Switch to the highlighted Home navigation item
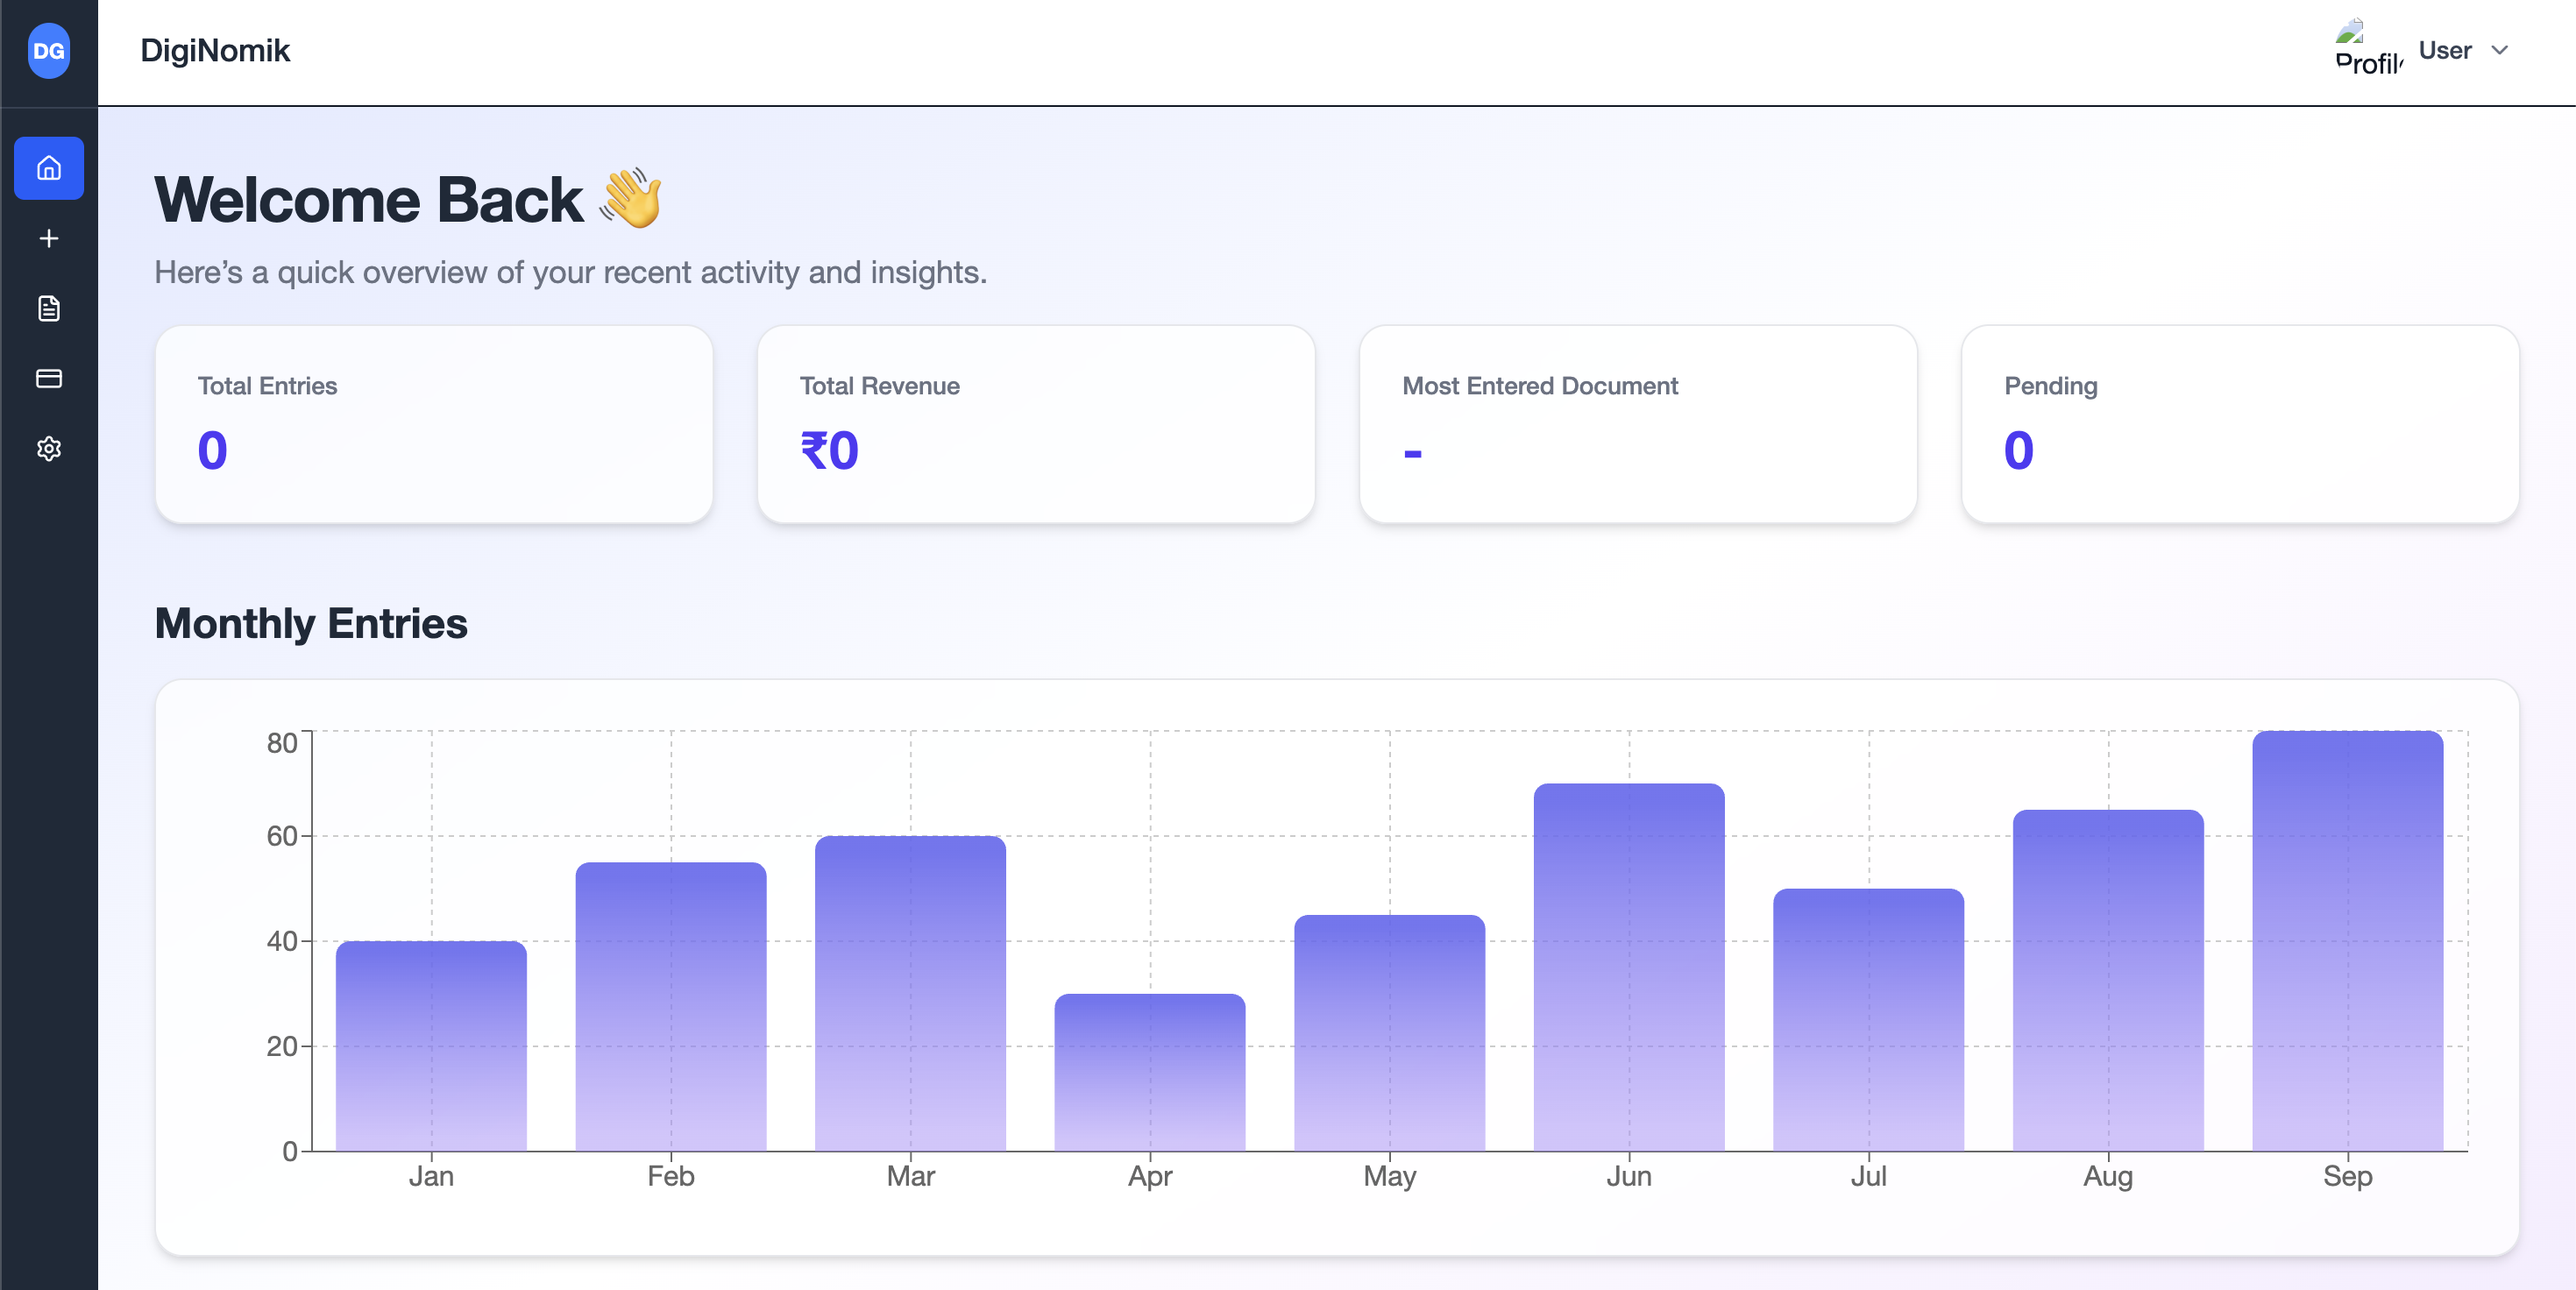Viewport: 2576px width, 1290px height. point(48,168)
